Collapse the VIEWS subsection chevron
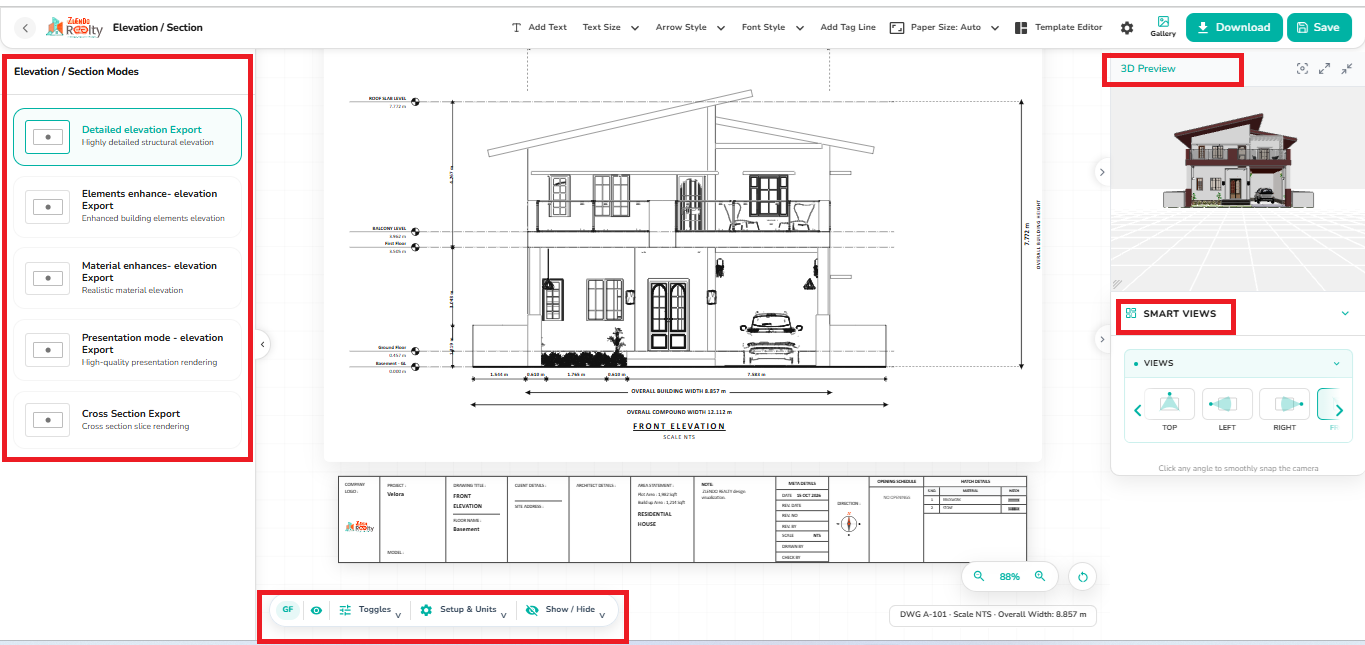Image resolution: width=1365 pixels, height=645 pixels. tap(1337, 363)
